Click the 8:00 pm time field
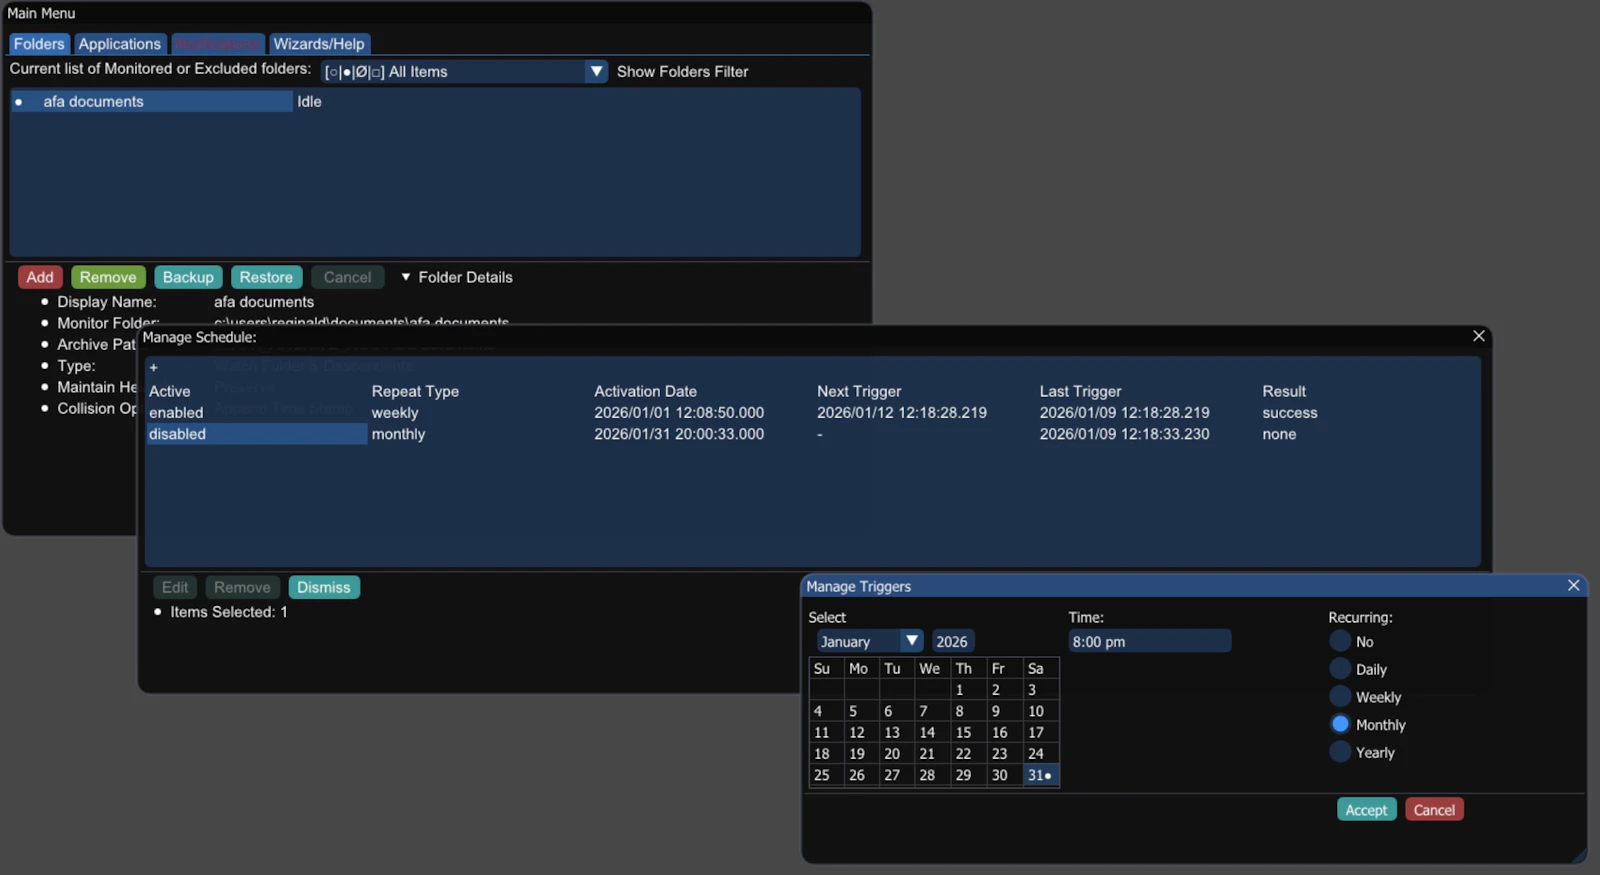Viewport: 1600px width, 875px height. click(x=1149, y=642)
